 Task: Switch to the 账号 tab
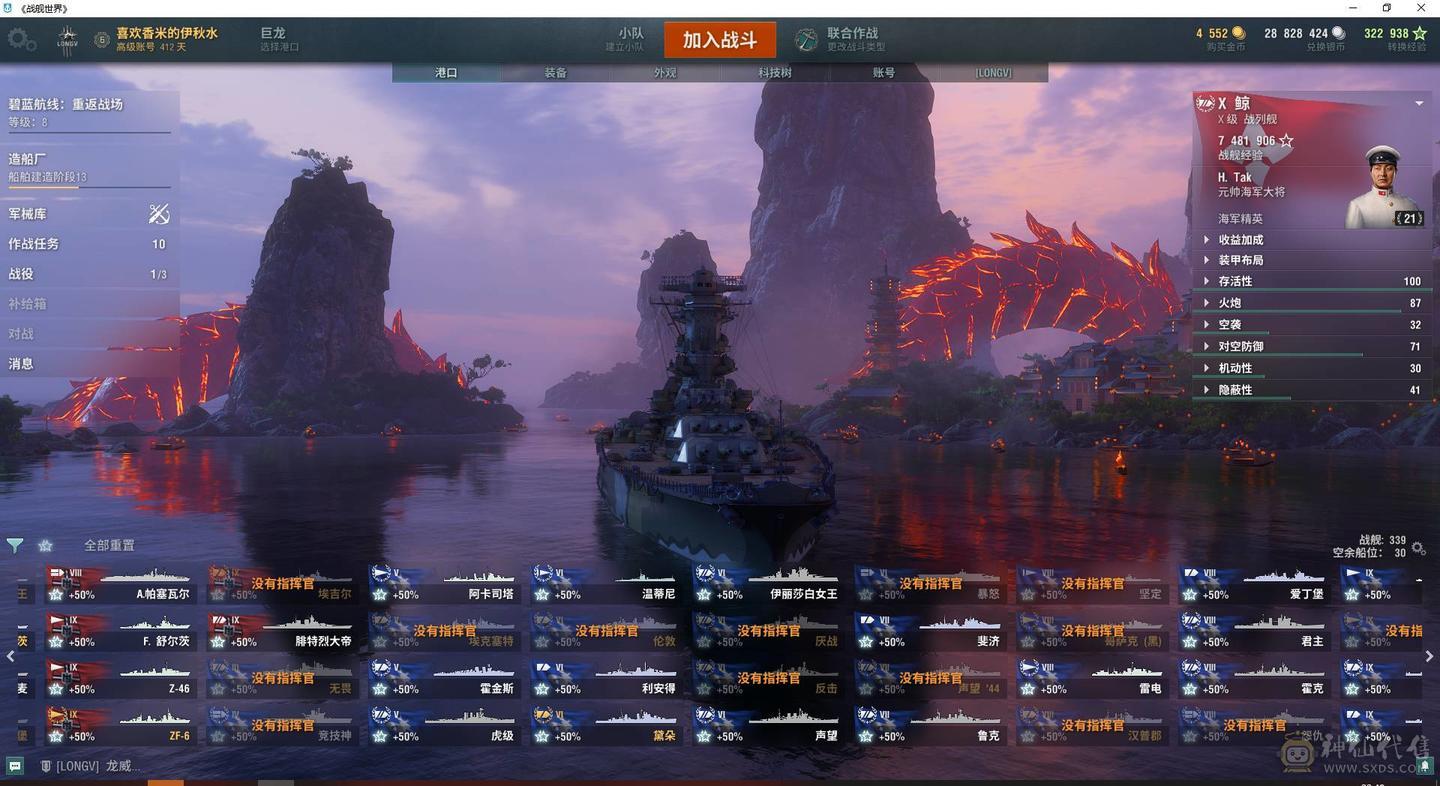[x=884, y=73]
